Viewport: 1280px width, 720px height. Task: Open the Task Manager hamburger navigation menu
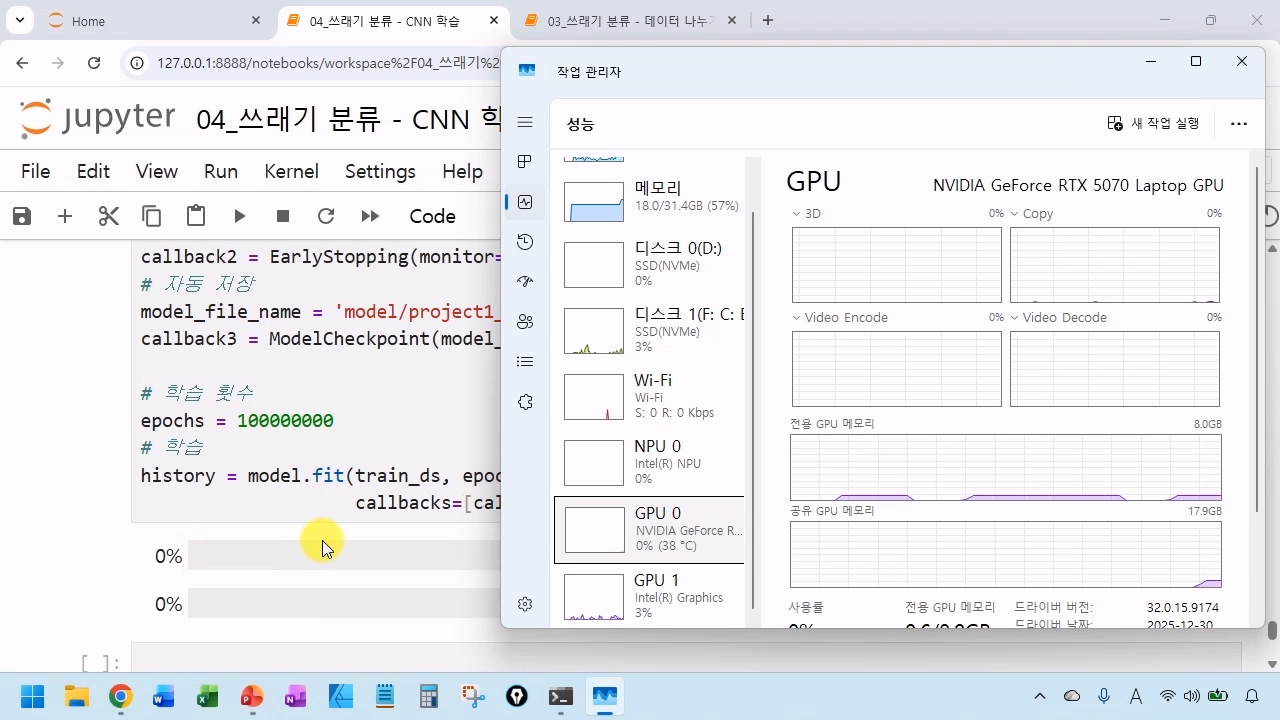tap(525, 122)
